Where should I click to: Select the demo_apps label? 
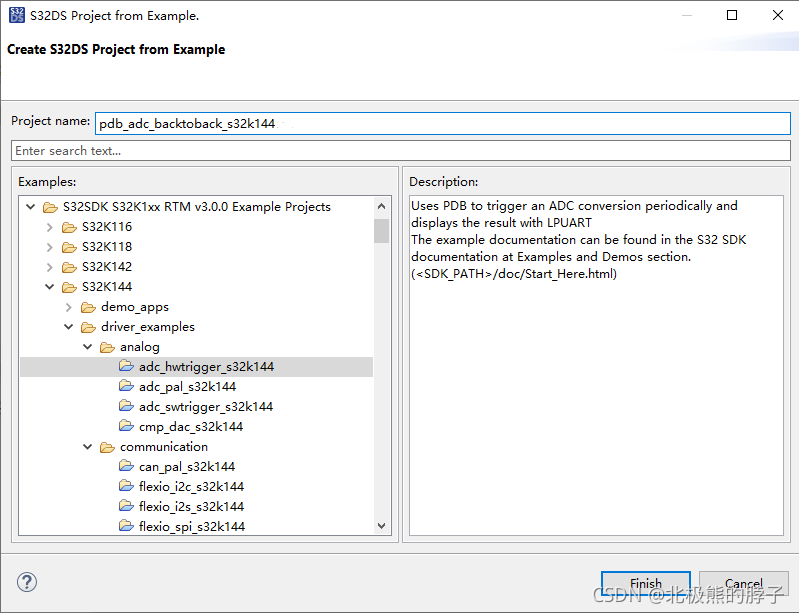point(135,307)
